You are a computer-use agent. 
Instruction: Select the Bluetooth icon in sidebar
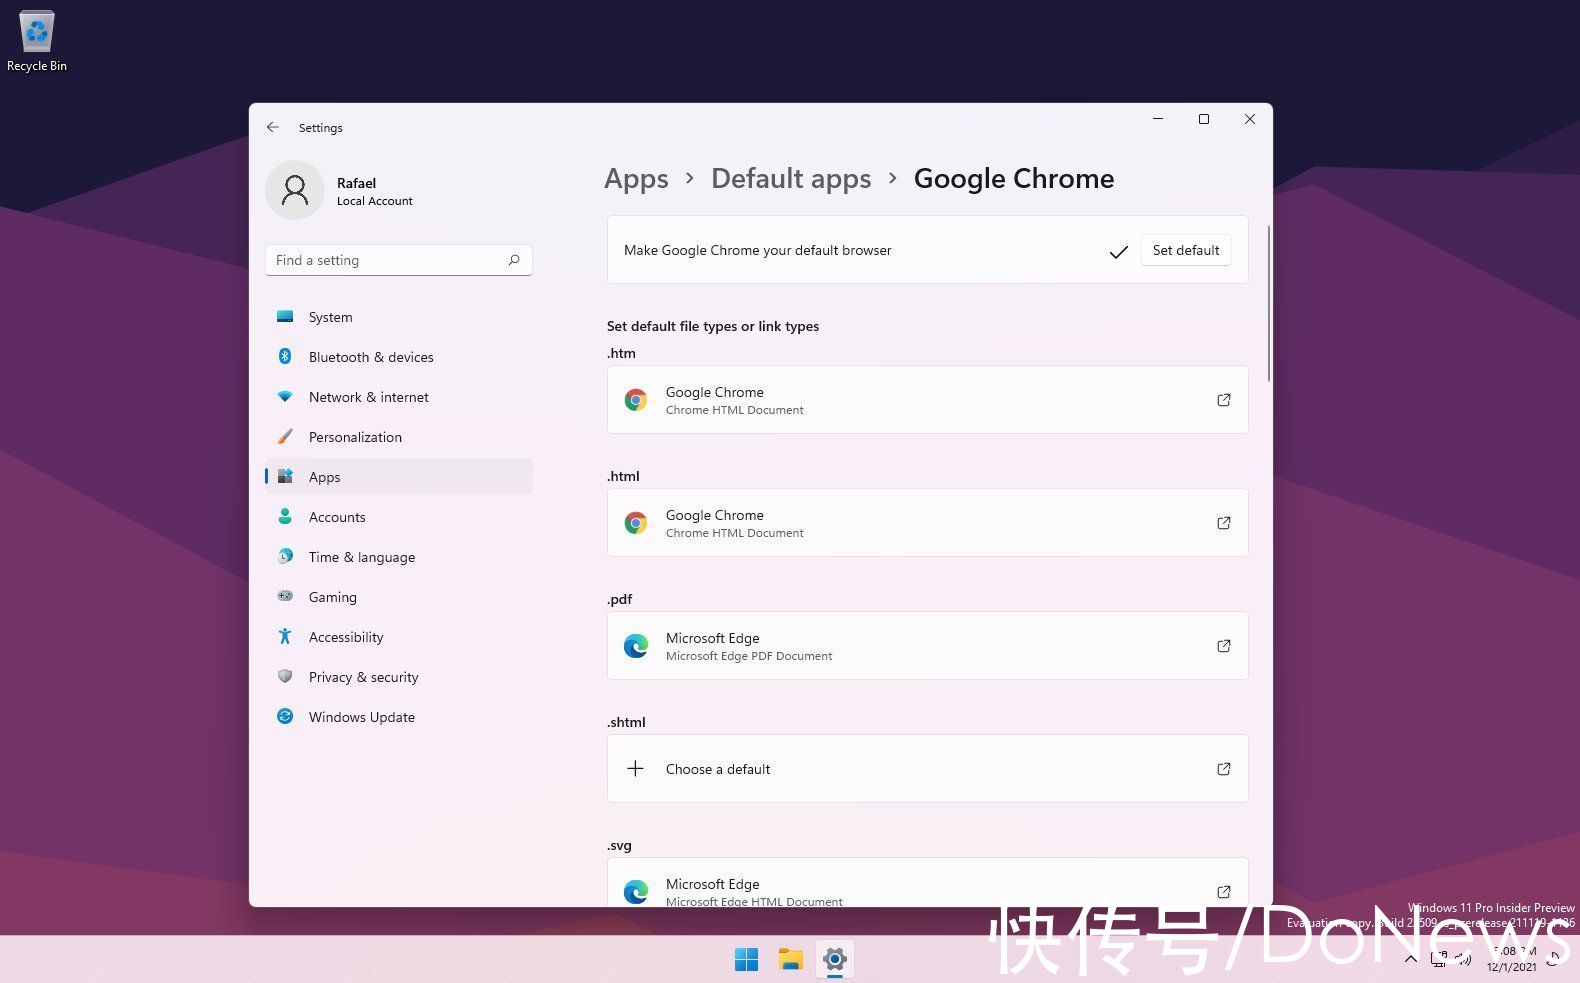(x=285, y=357)
